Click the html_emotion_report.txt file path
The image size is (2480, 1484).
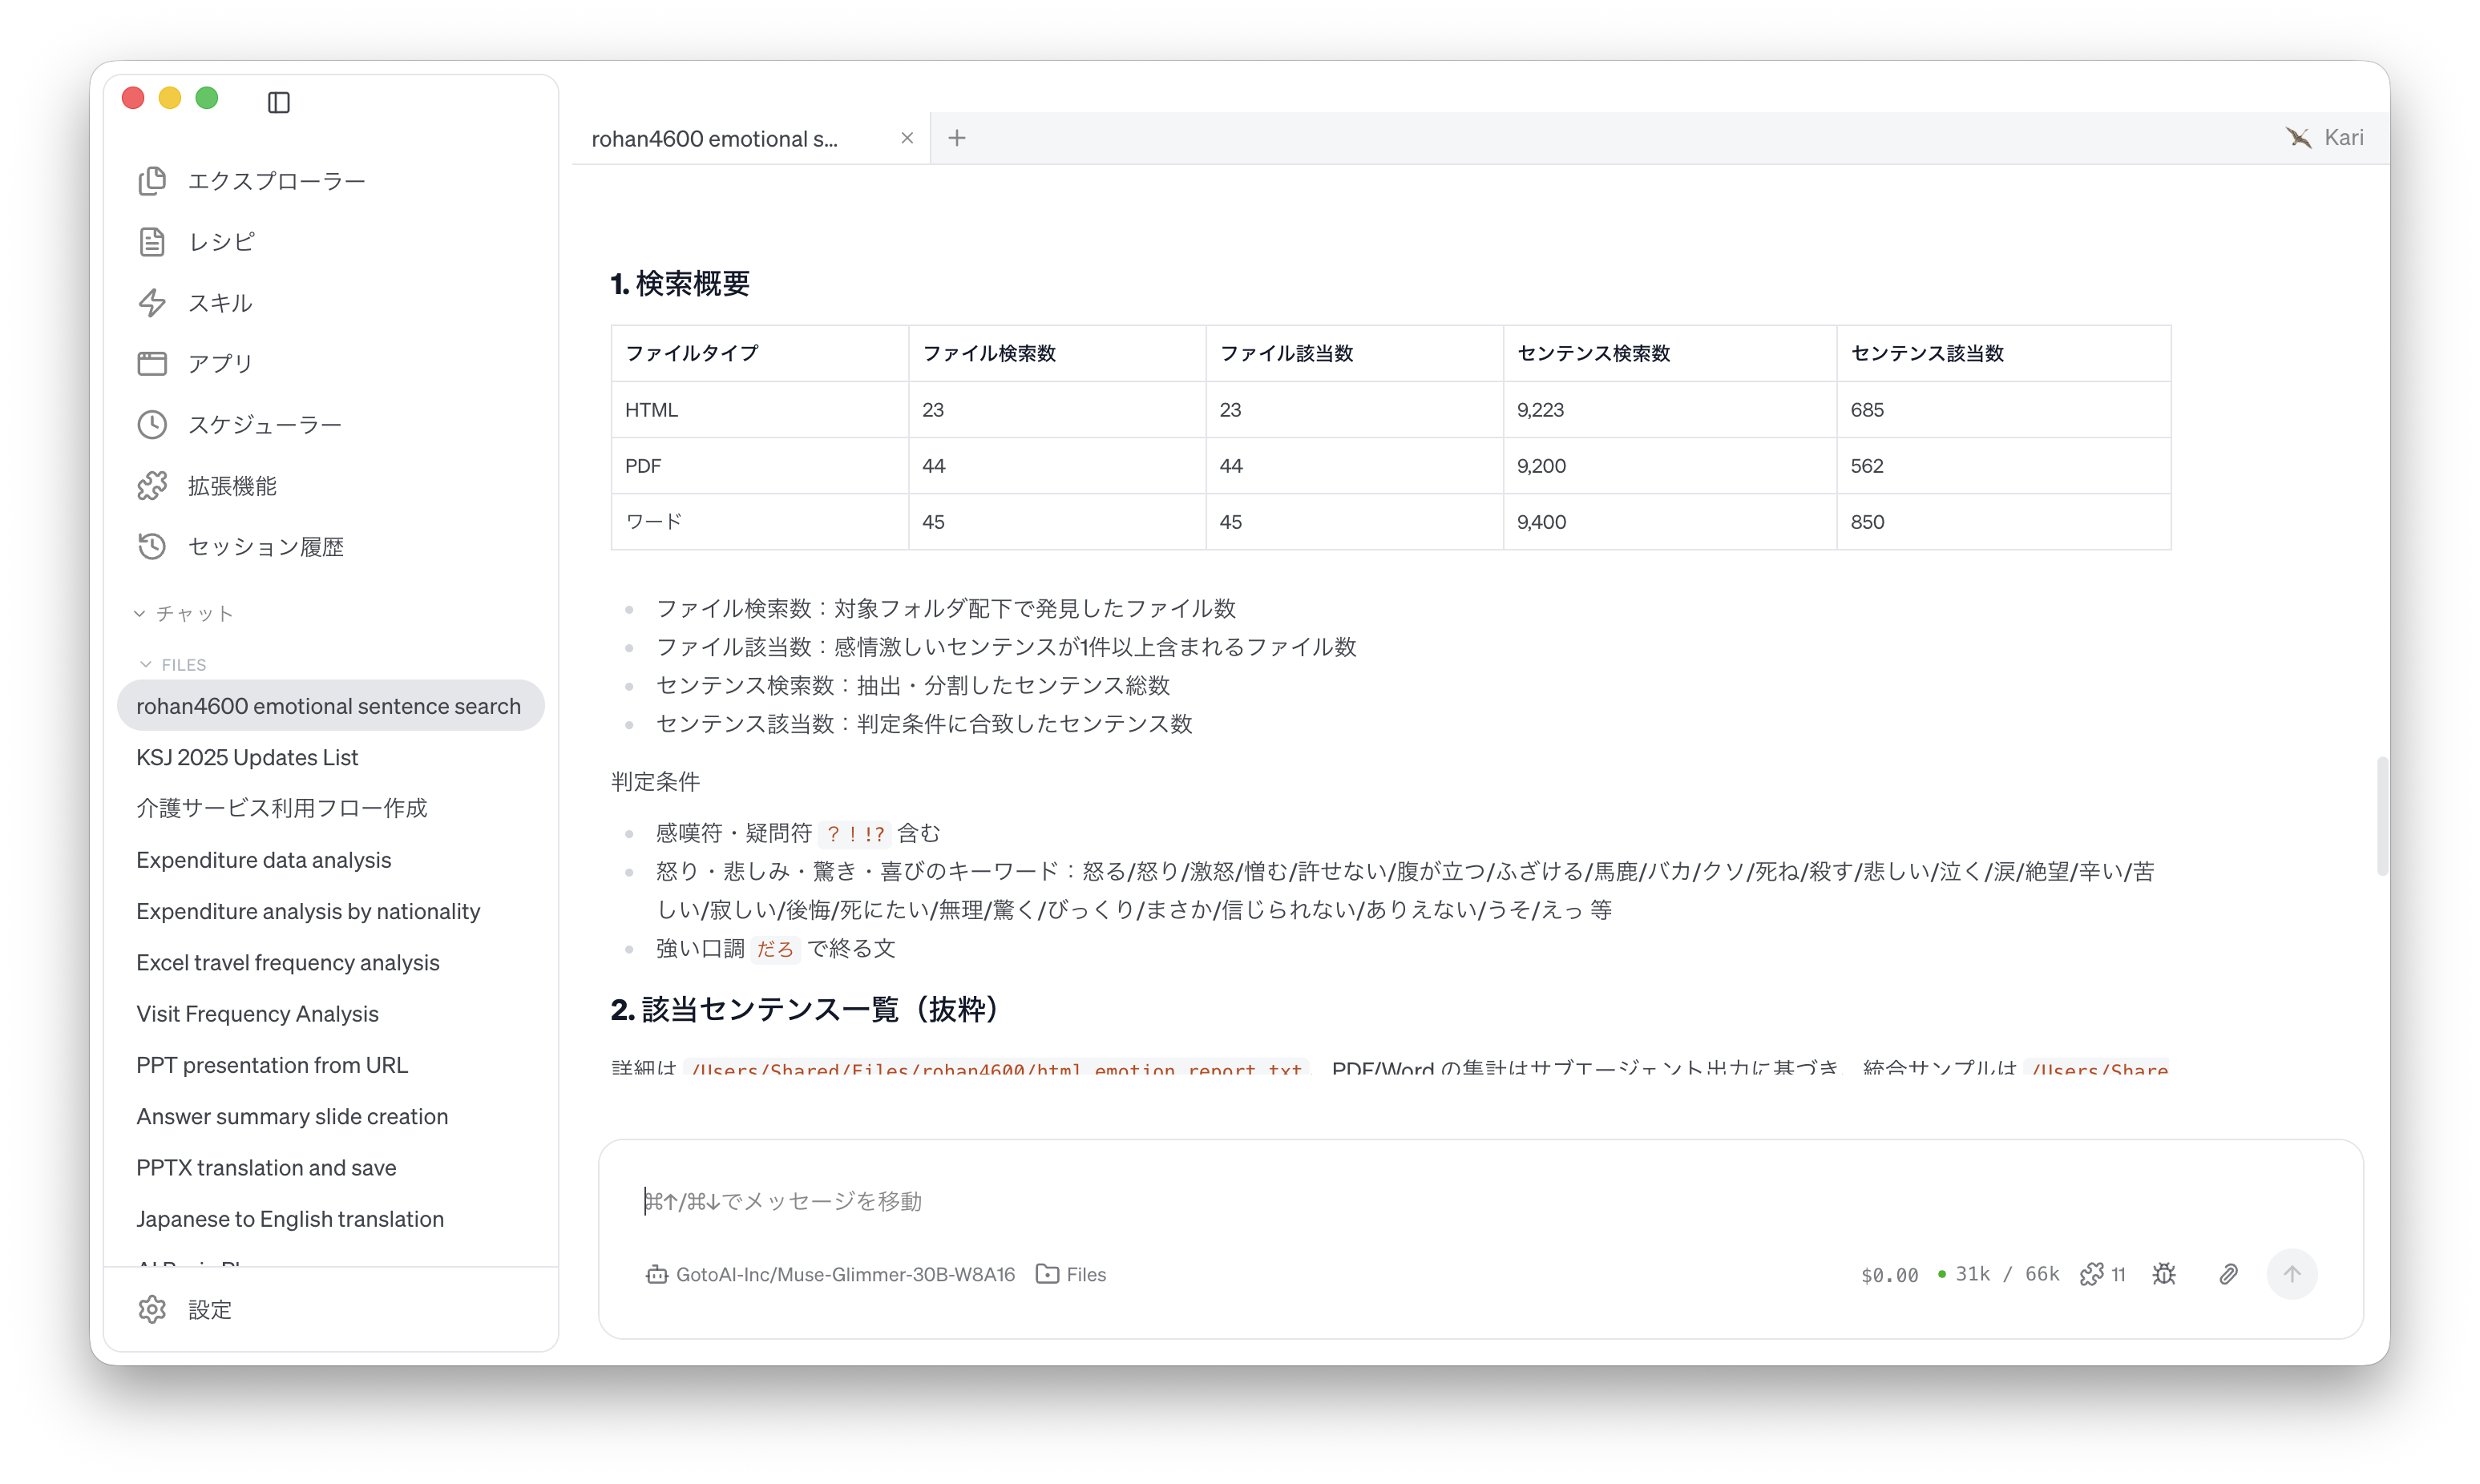(997, 1069)
